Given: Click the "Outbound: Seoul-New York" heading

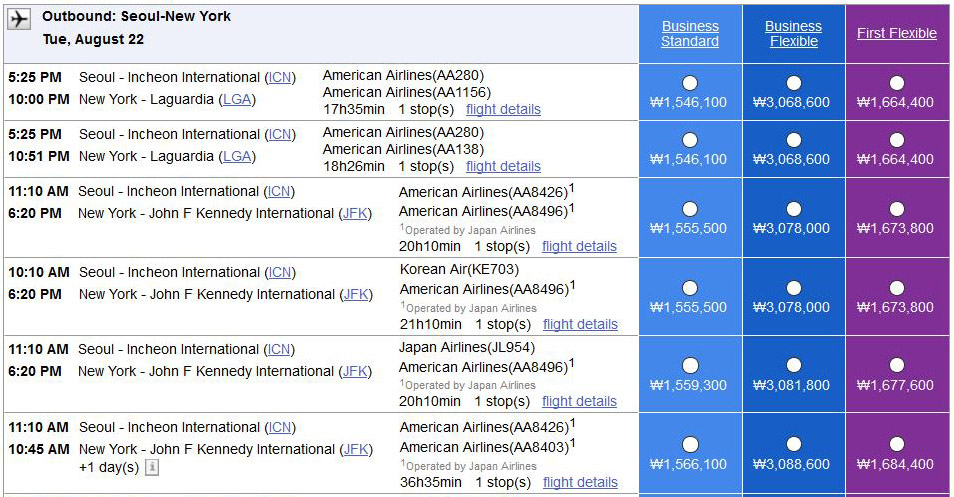Looking at the screenshot, I should [136, 16].
